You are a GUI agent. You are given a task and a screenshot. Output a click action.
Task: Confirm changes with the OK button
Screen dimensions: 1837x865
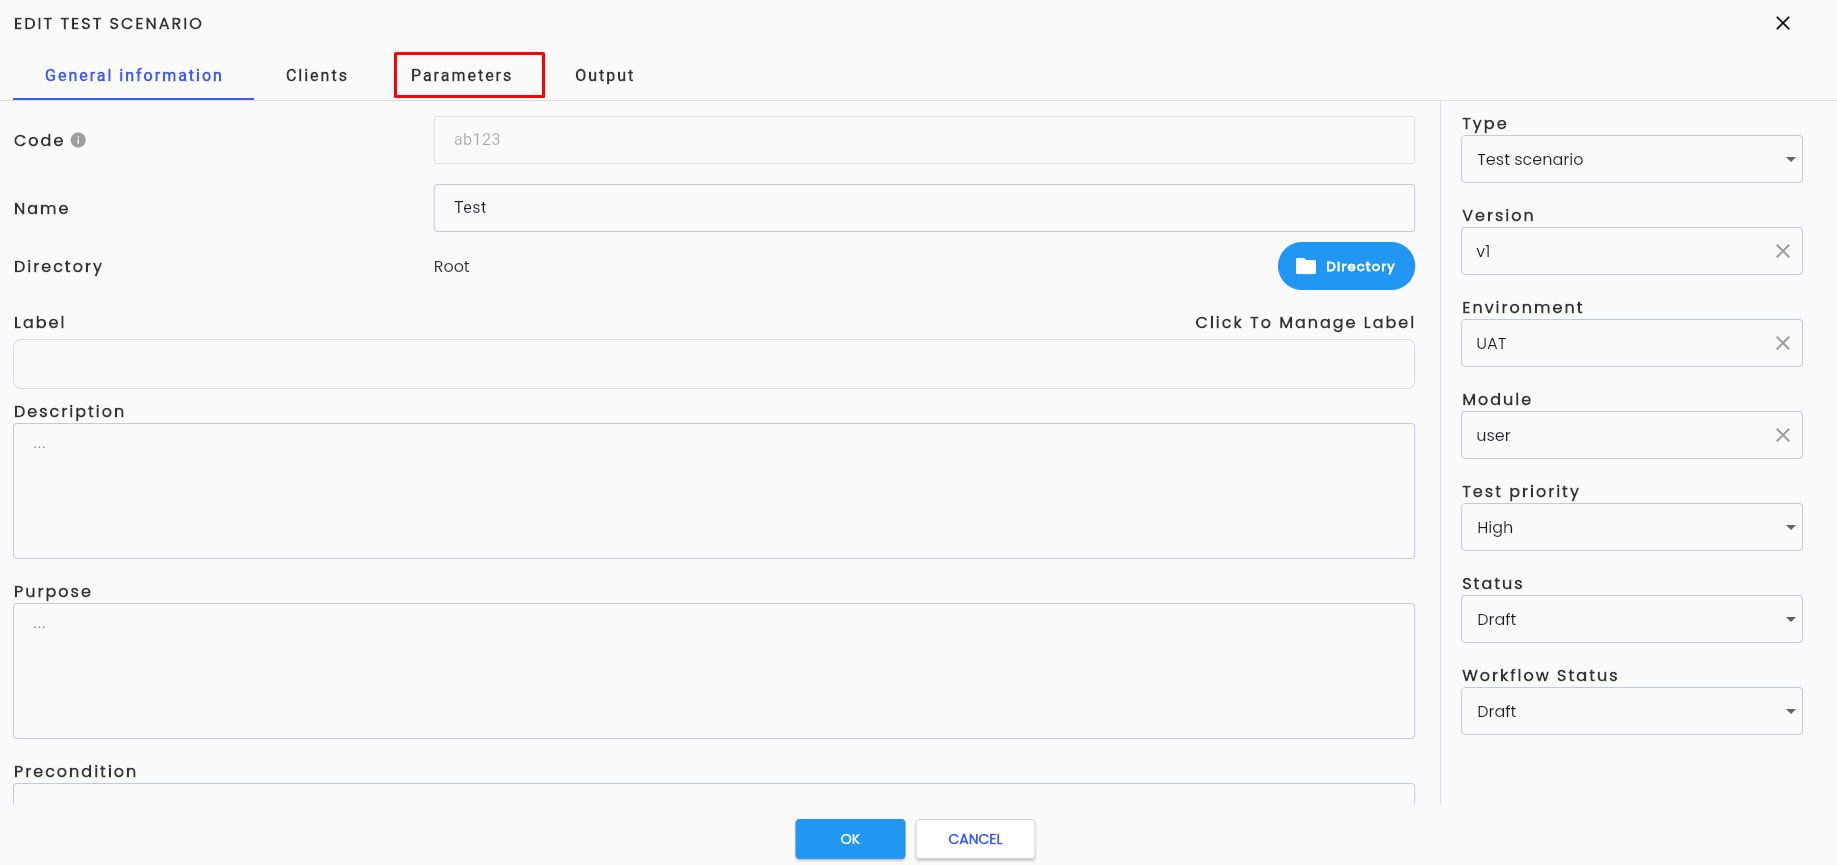pos(850,839)
